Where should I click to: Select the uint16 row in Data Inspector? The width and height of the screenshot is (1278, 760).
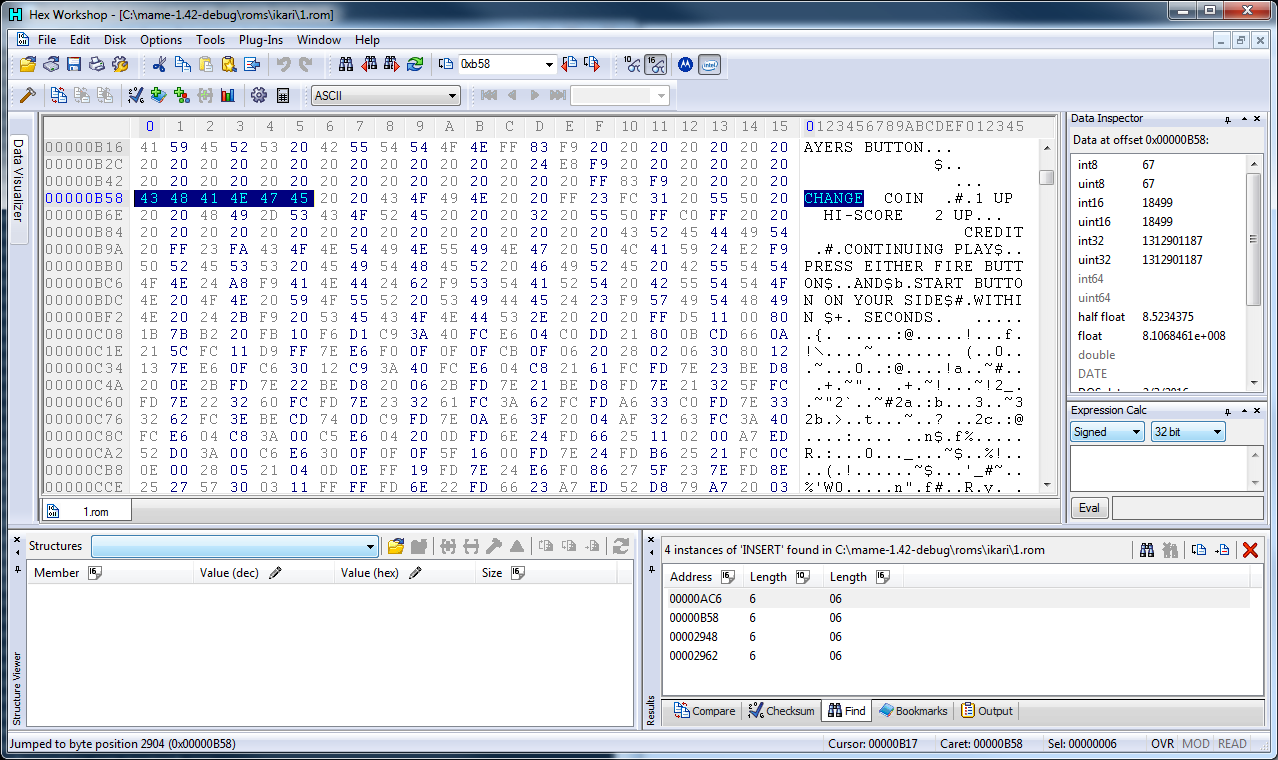(x=1158, y=222)
